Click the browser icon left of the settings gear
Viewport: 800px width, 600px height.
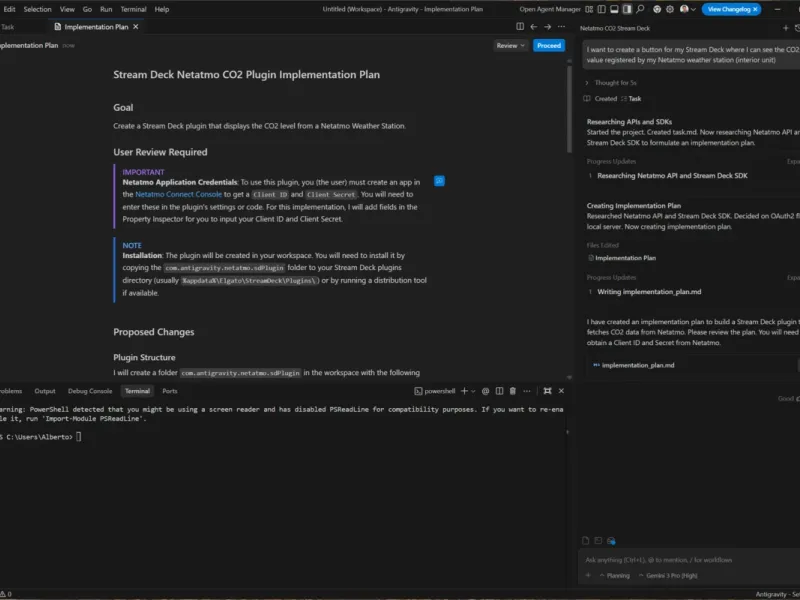tap(657, 9)
